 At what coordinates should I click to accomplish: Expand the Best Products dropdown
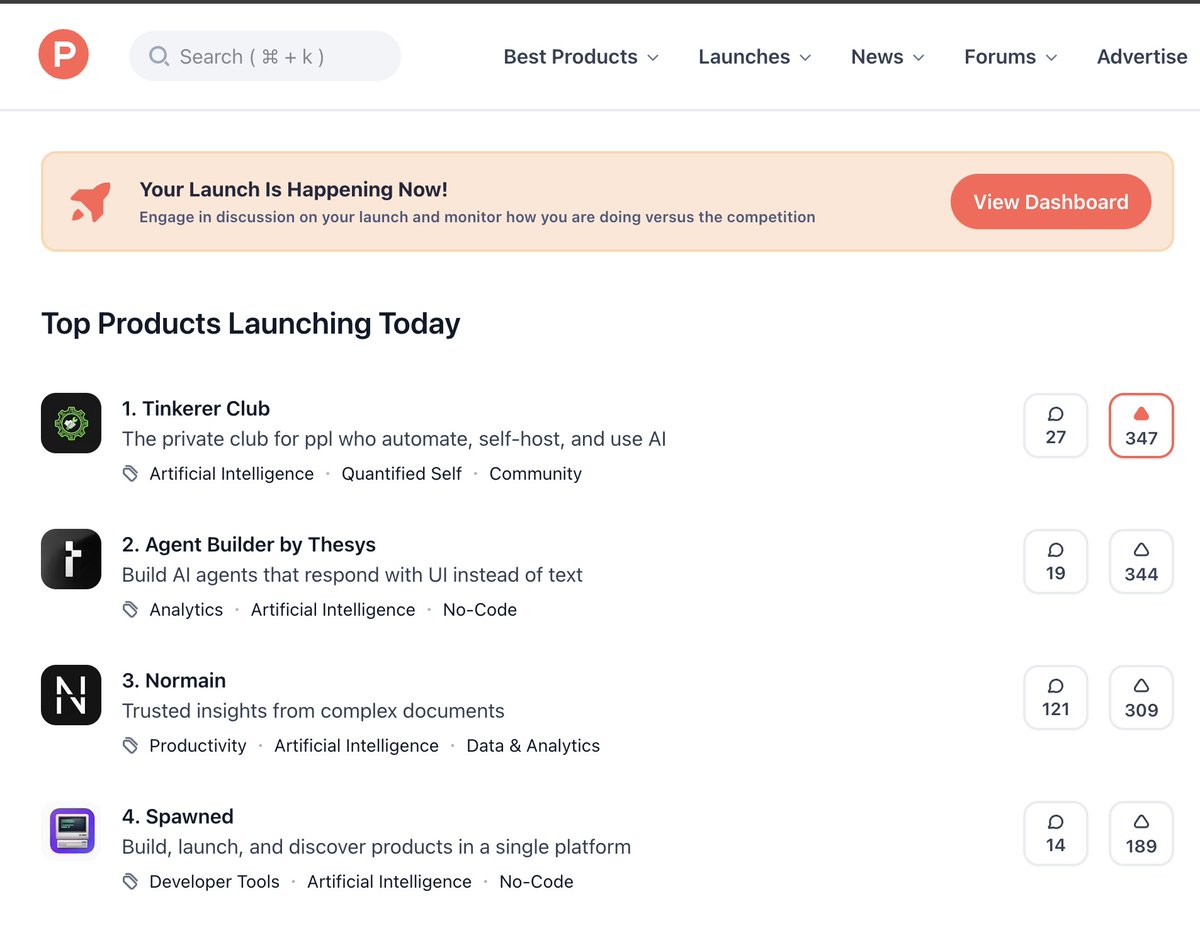click(580, 57)
